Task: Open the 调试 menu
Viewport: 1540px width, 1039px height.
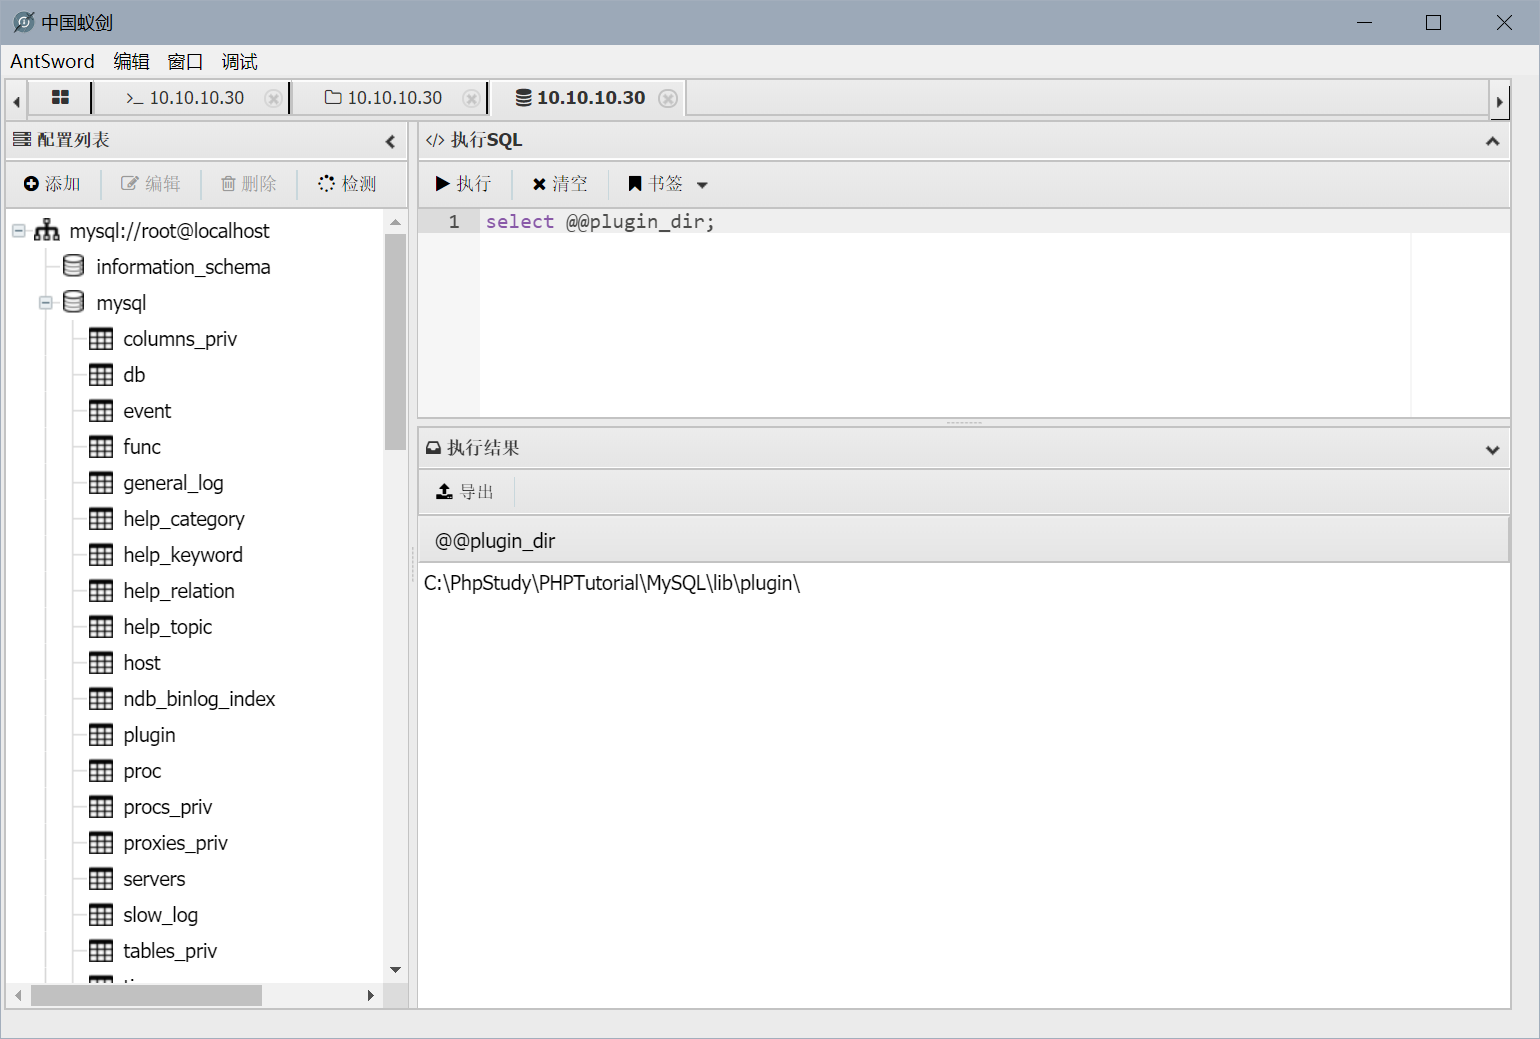Action: [x=239, y=62]
